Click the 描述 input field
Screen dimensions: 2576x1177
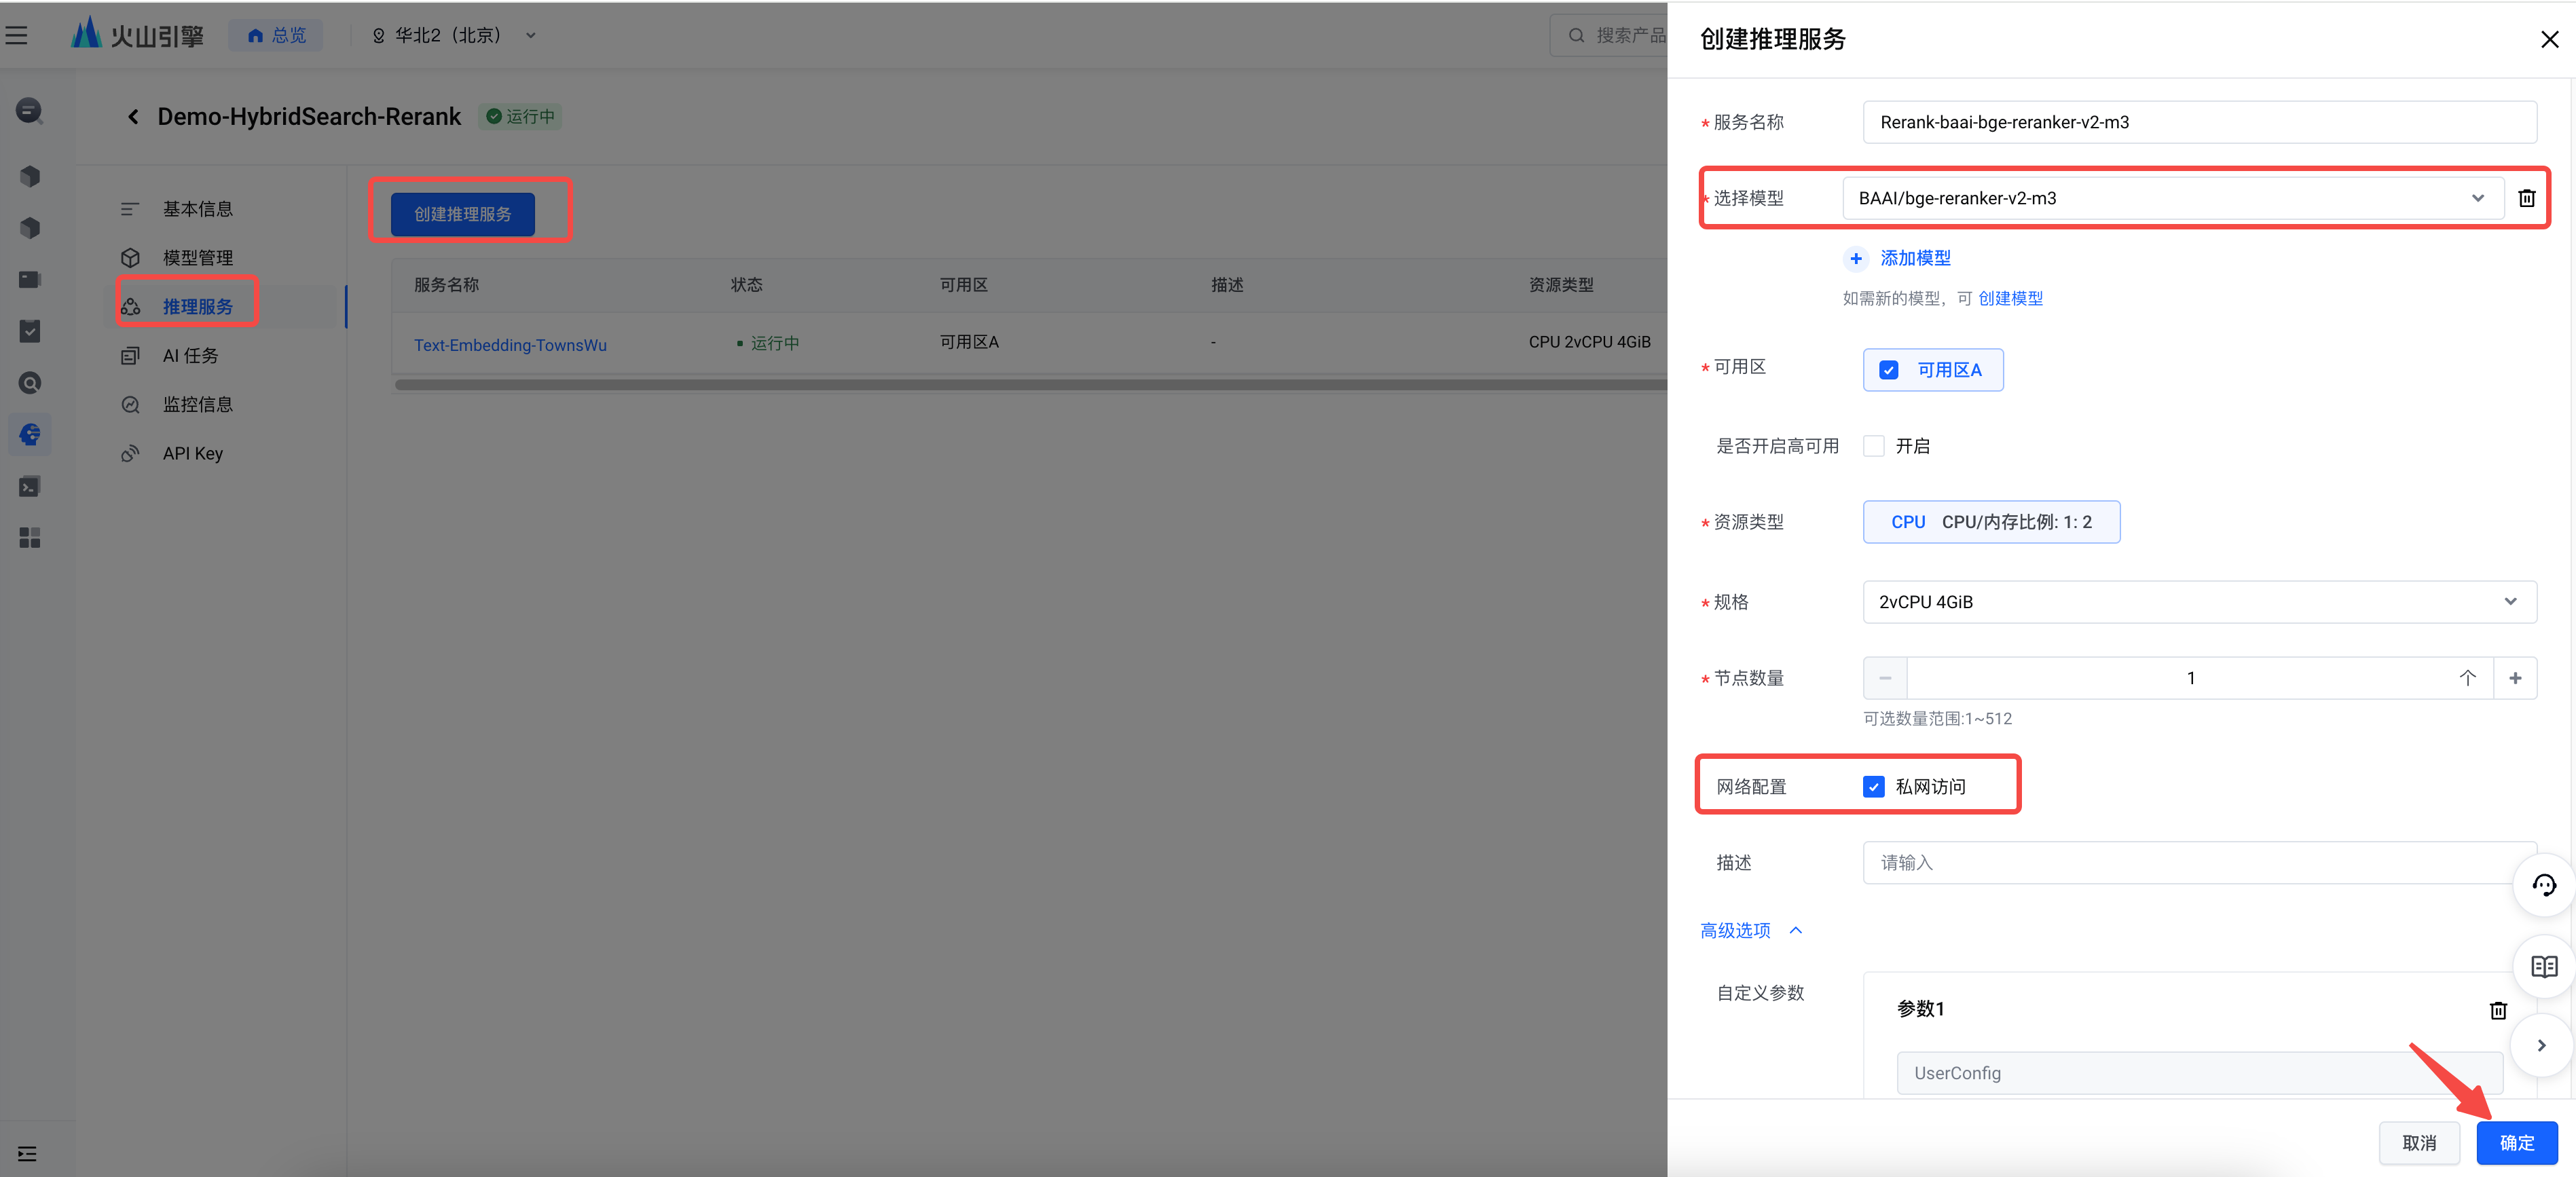2199,863
